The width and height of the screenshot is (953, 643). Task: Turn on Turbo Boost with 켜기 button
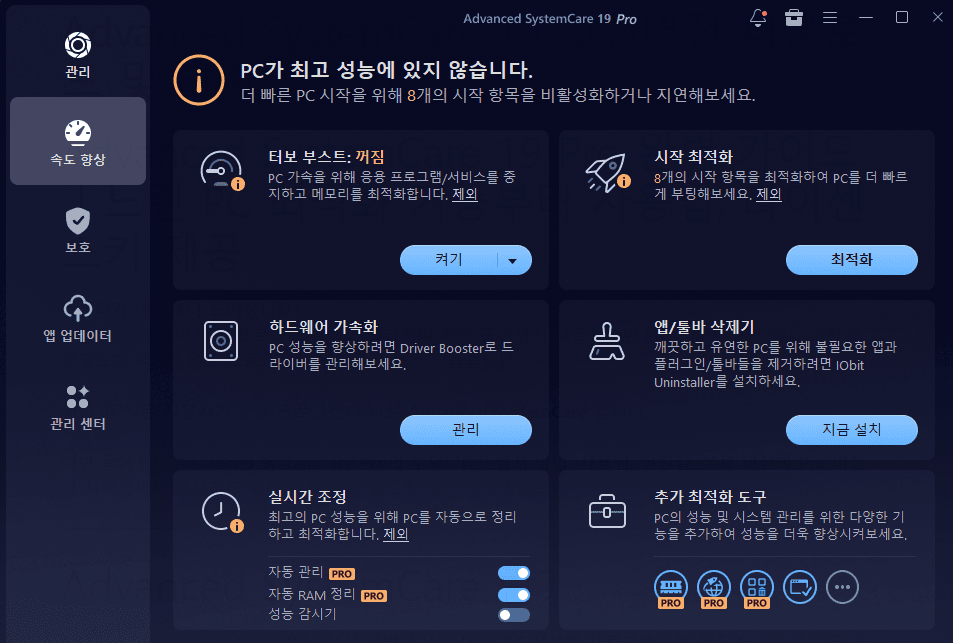point(449,260)
